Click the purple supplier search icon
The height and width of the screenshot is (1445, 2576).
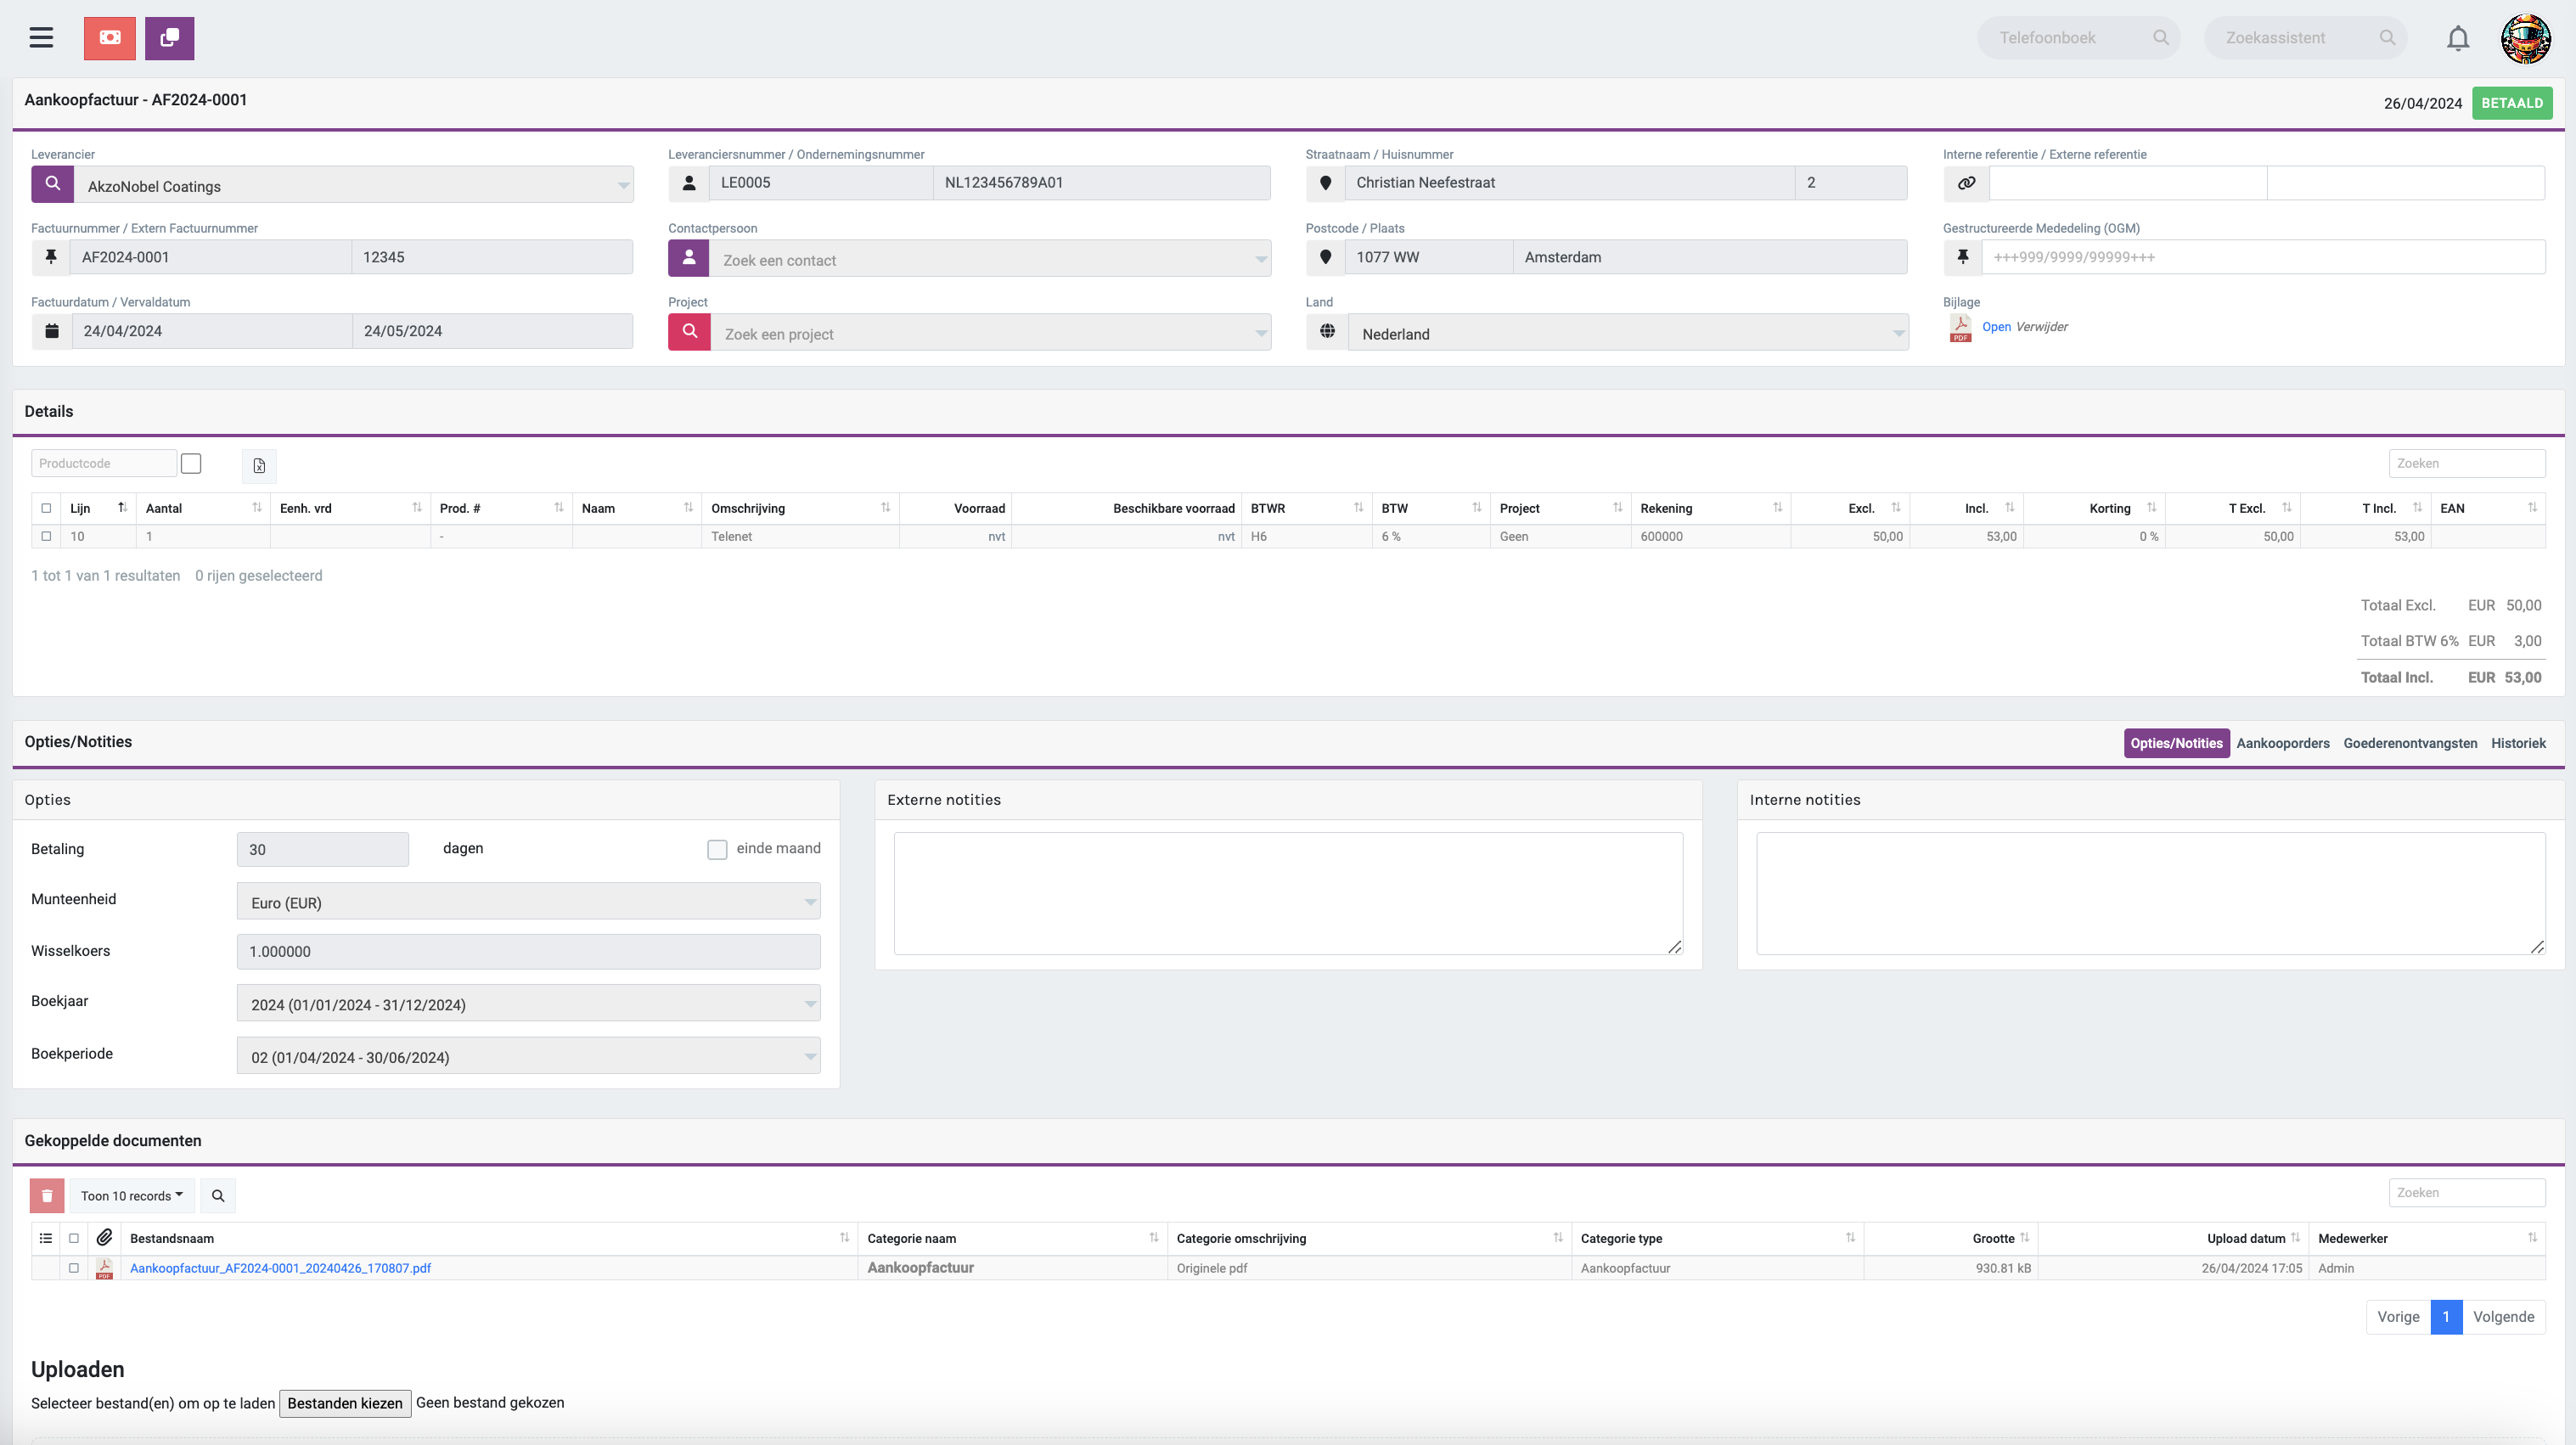(x=53, y=184)
